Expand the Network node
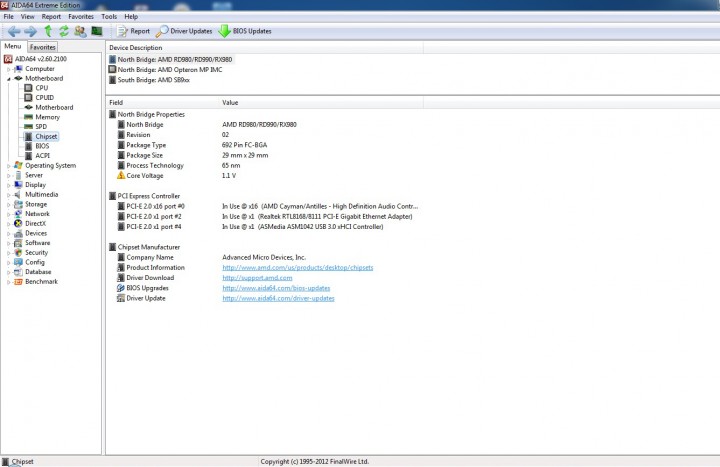The height and width of the screenshot is (467, 720). click(x=8, y=214)
